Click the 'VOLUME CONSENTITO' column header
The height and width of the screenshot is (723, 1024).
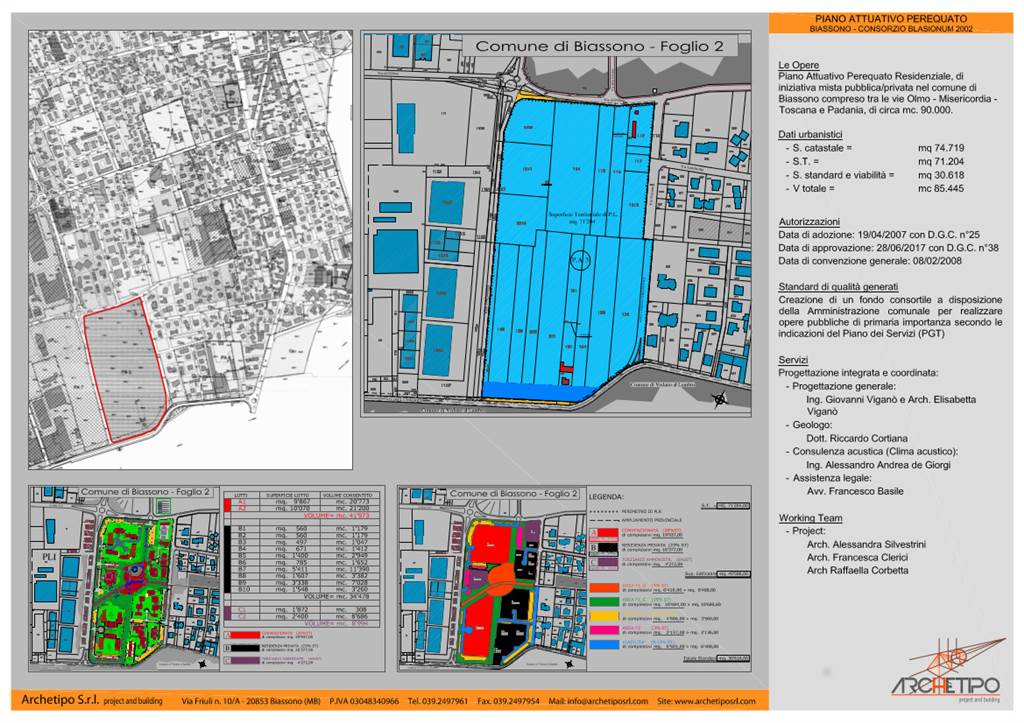pos(347,496)
